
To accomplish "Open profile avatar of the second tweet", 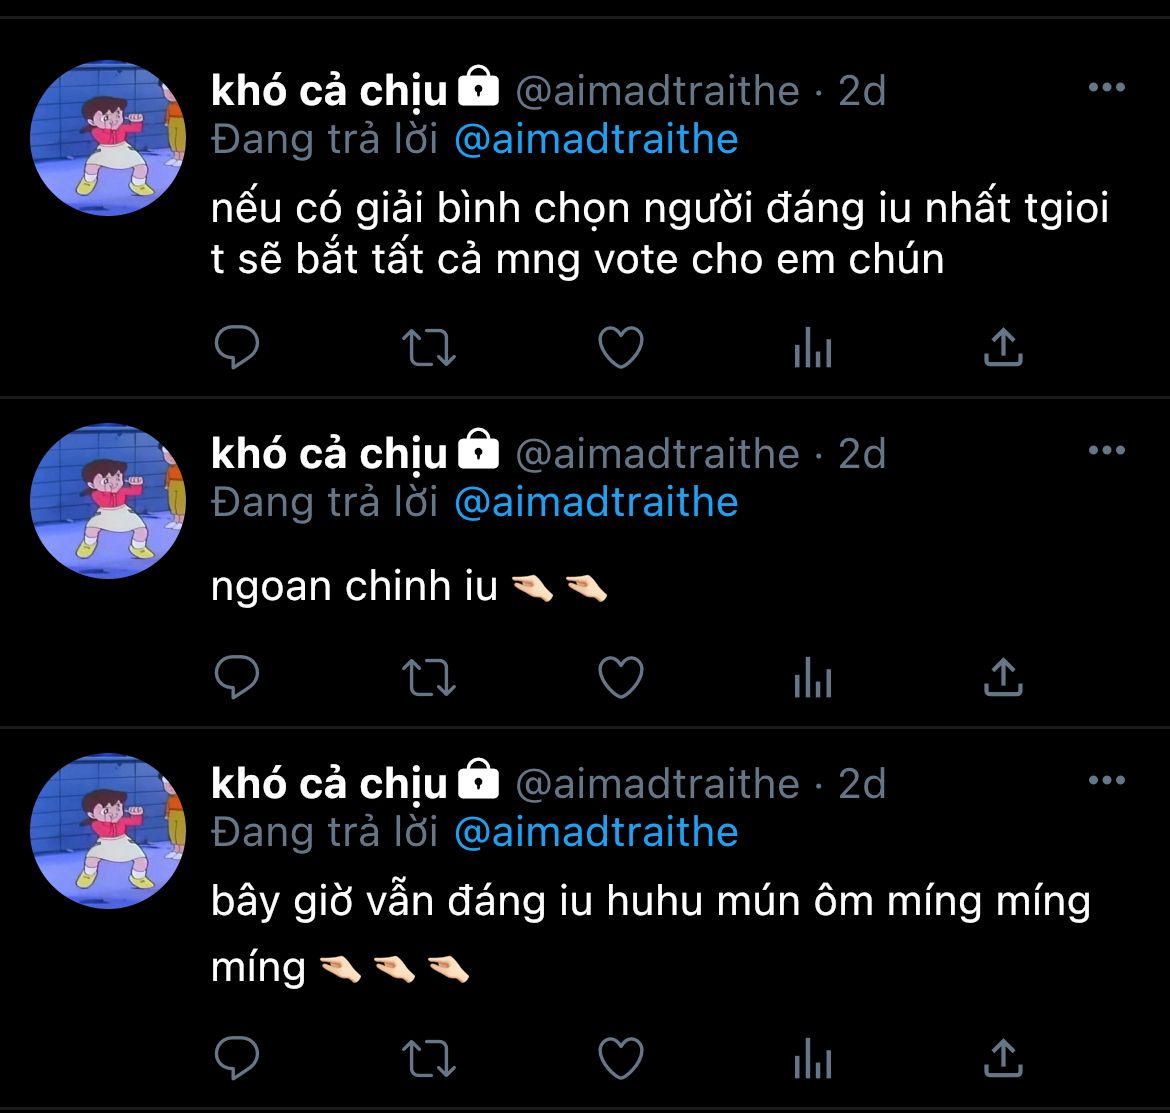I will point(108,501).
